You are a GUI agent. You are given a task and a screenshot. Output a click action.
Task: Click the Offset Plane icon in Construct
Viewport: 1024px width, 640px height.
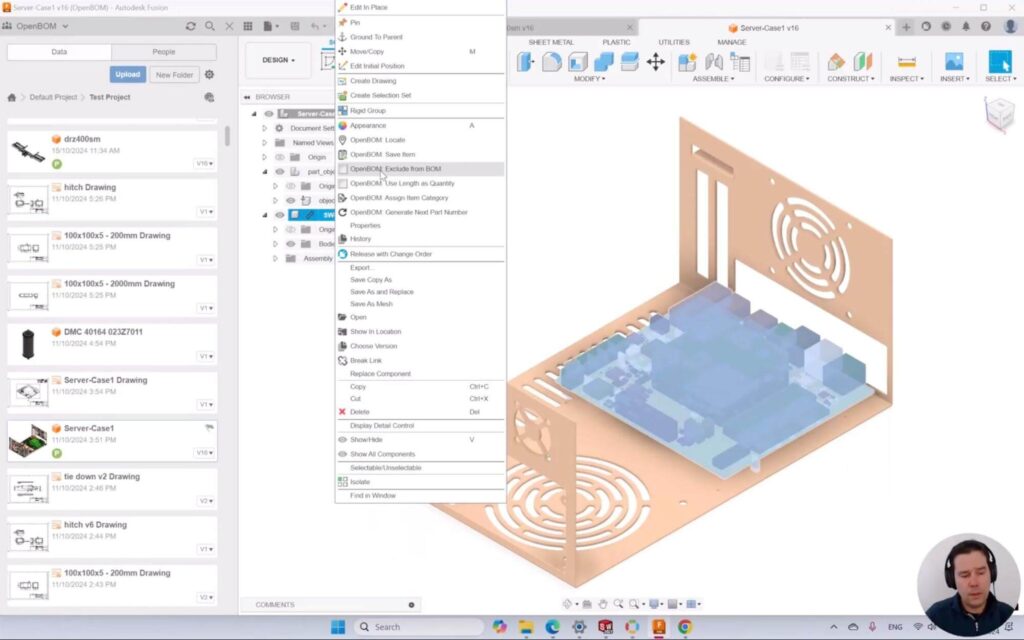pyautogui.click(x=836, y=61)
